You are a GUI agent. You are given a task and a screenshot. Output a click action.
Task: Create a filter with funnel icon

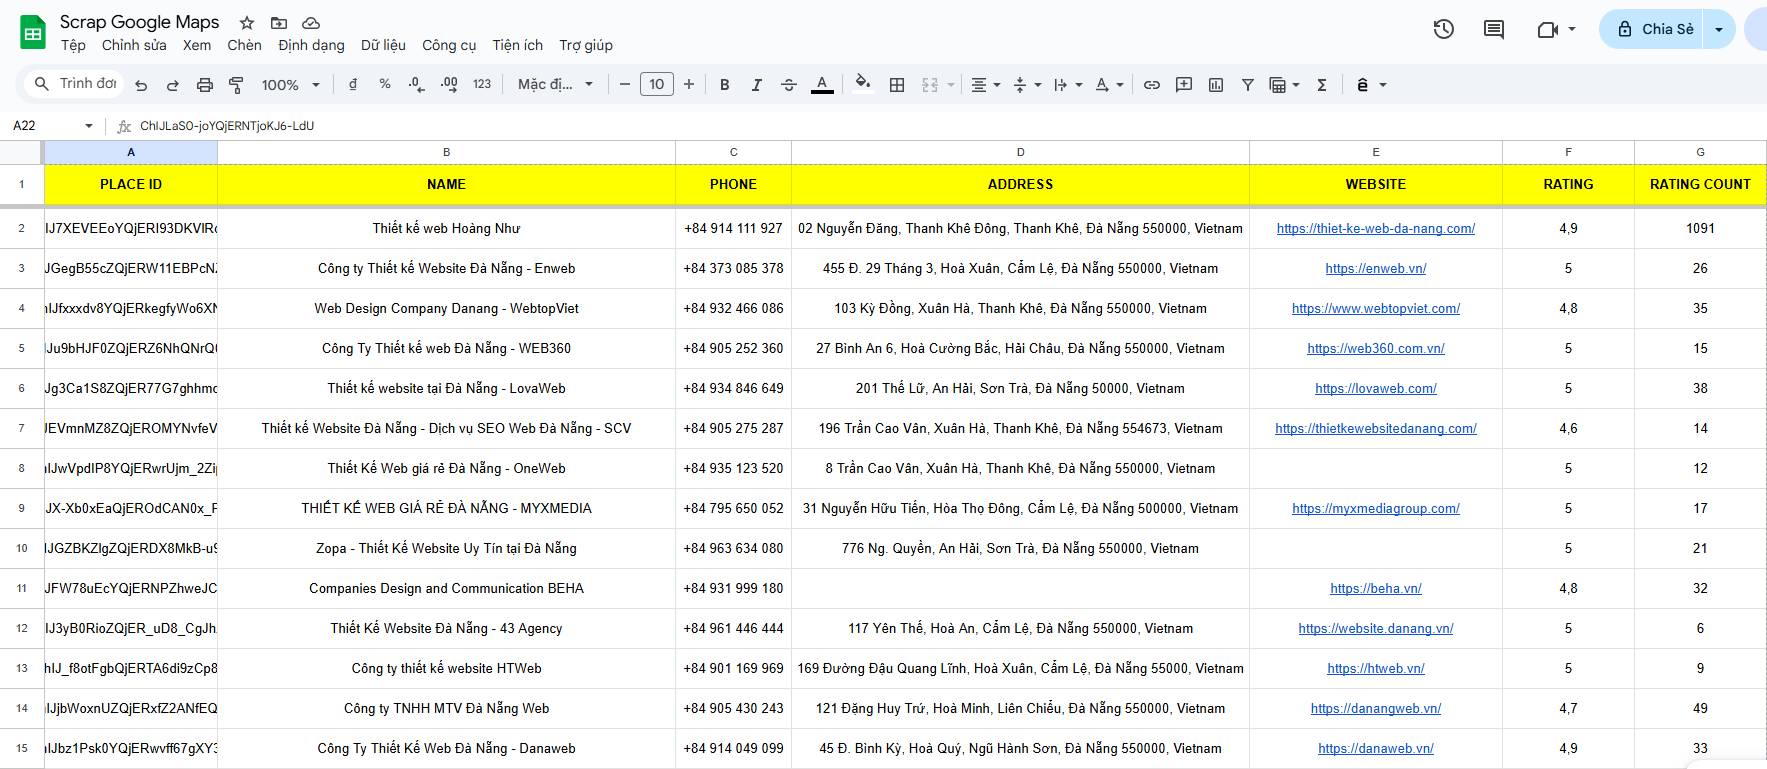1248,85
